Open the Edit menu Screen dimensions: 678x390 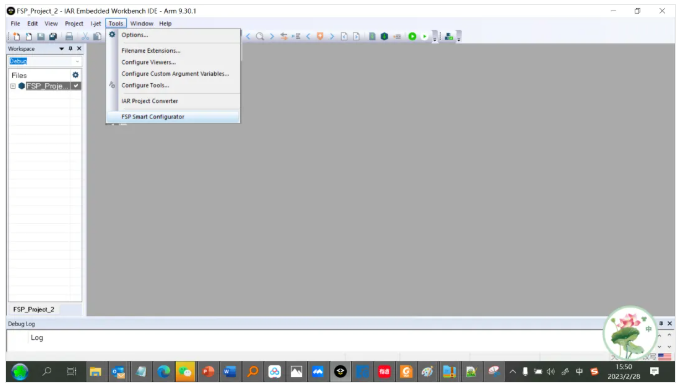[32, 23]
